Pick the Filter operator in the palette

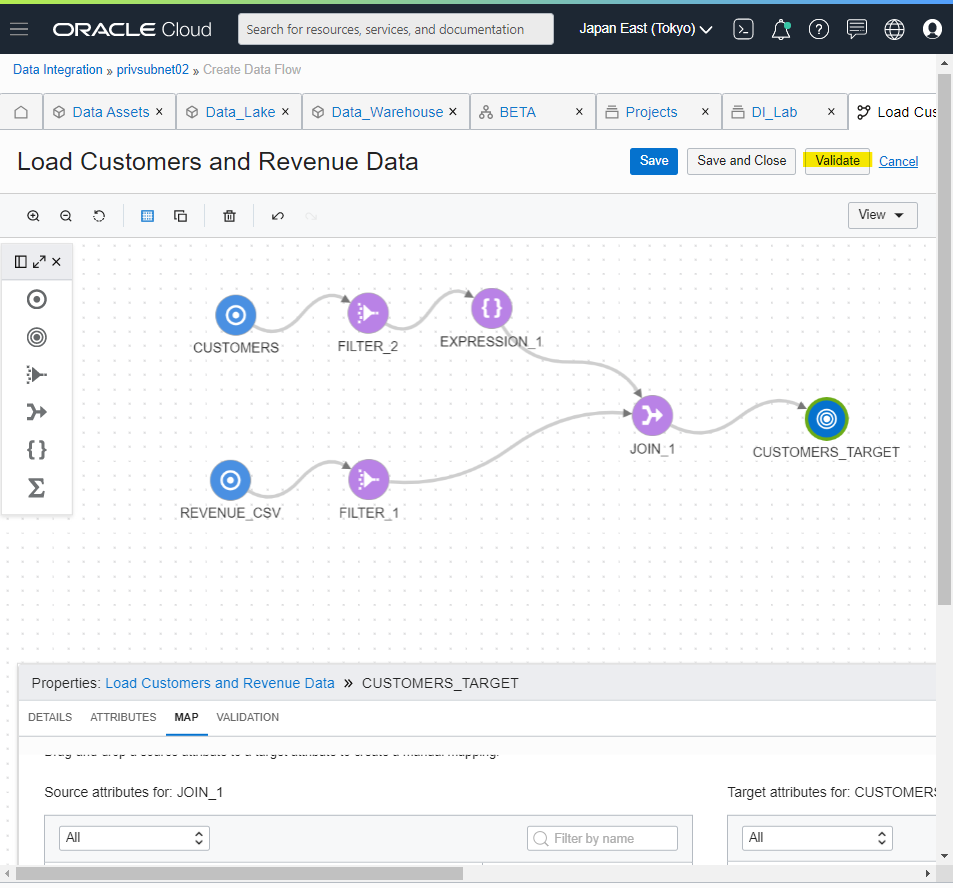(36, 374)
